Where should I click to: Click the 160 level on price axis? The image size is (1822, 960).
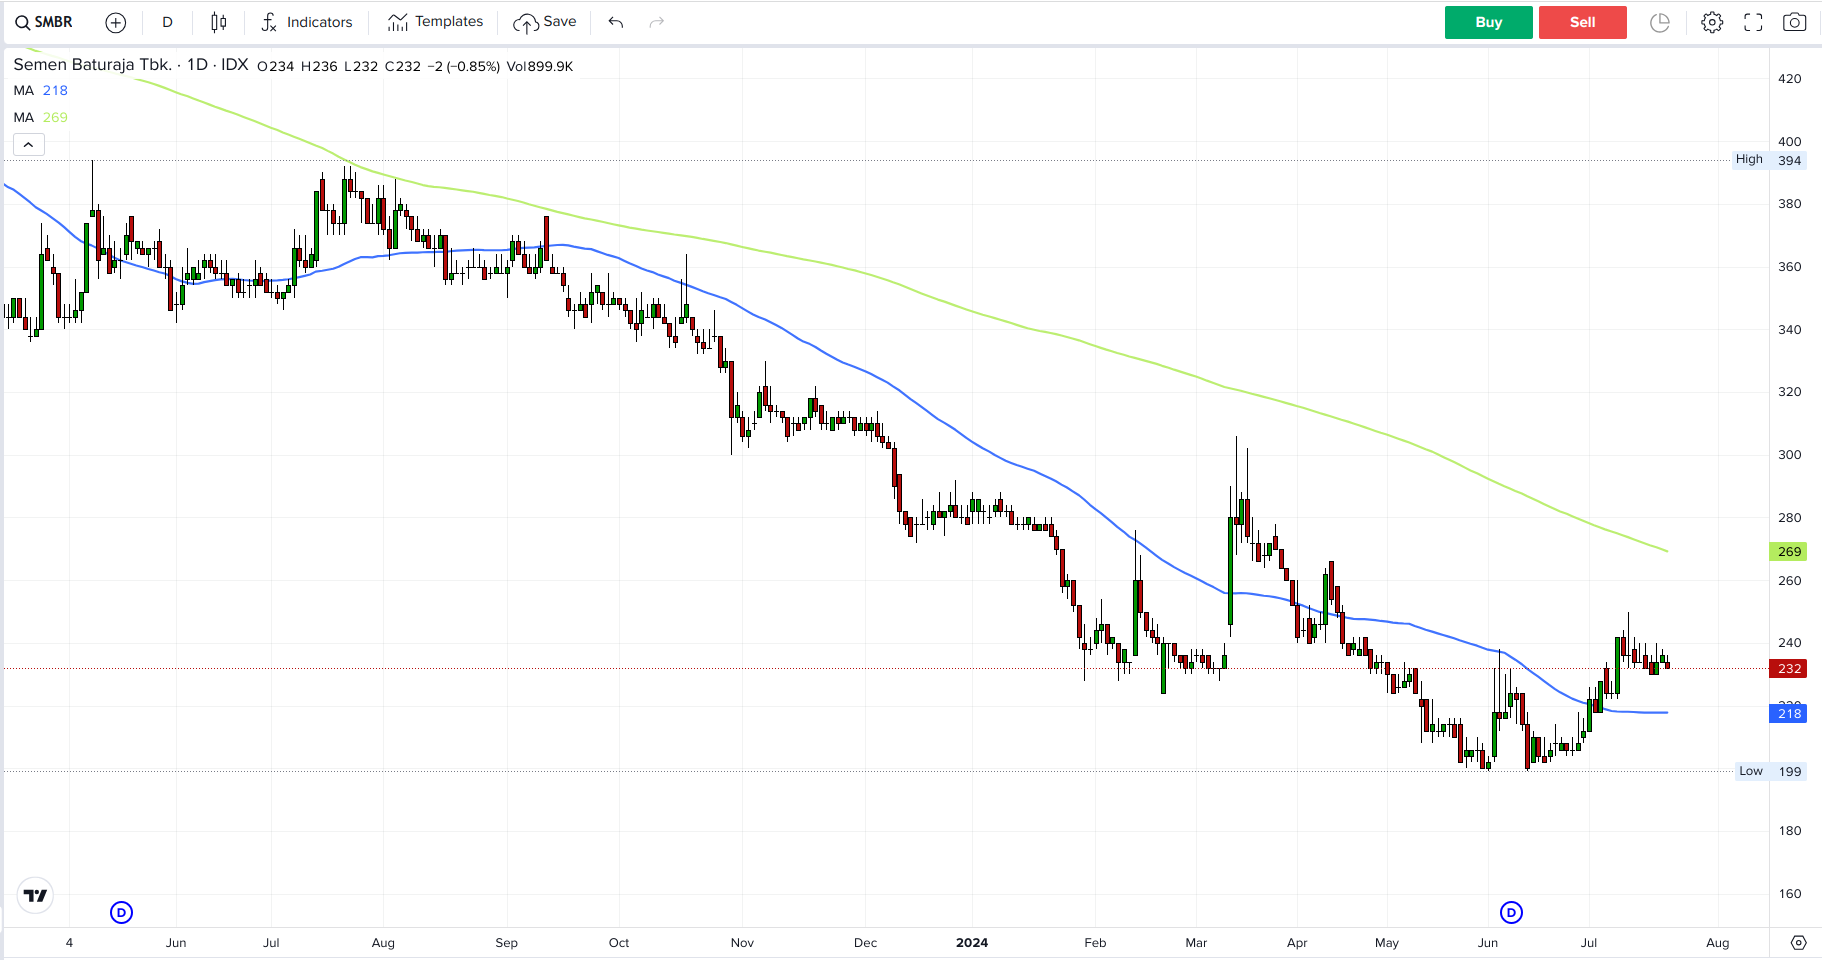point(1789,893)
